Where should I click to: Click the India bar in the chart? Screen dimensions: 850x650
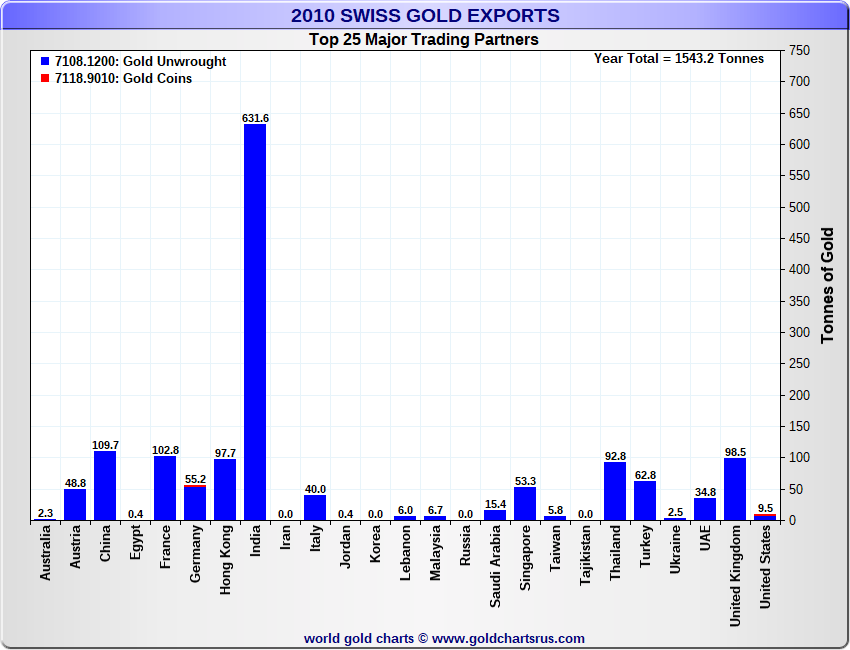255,323
